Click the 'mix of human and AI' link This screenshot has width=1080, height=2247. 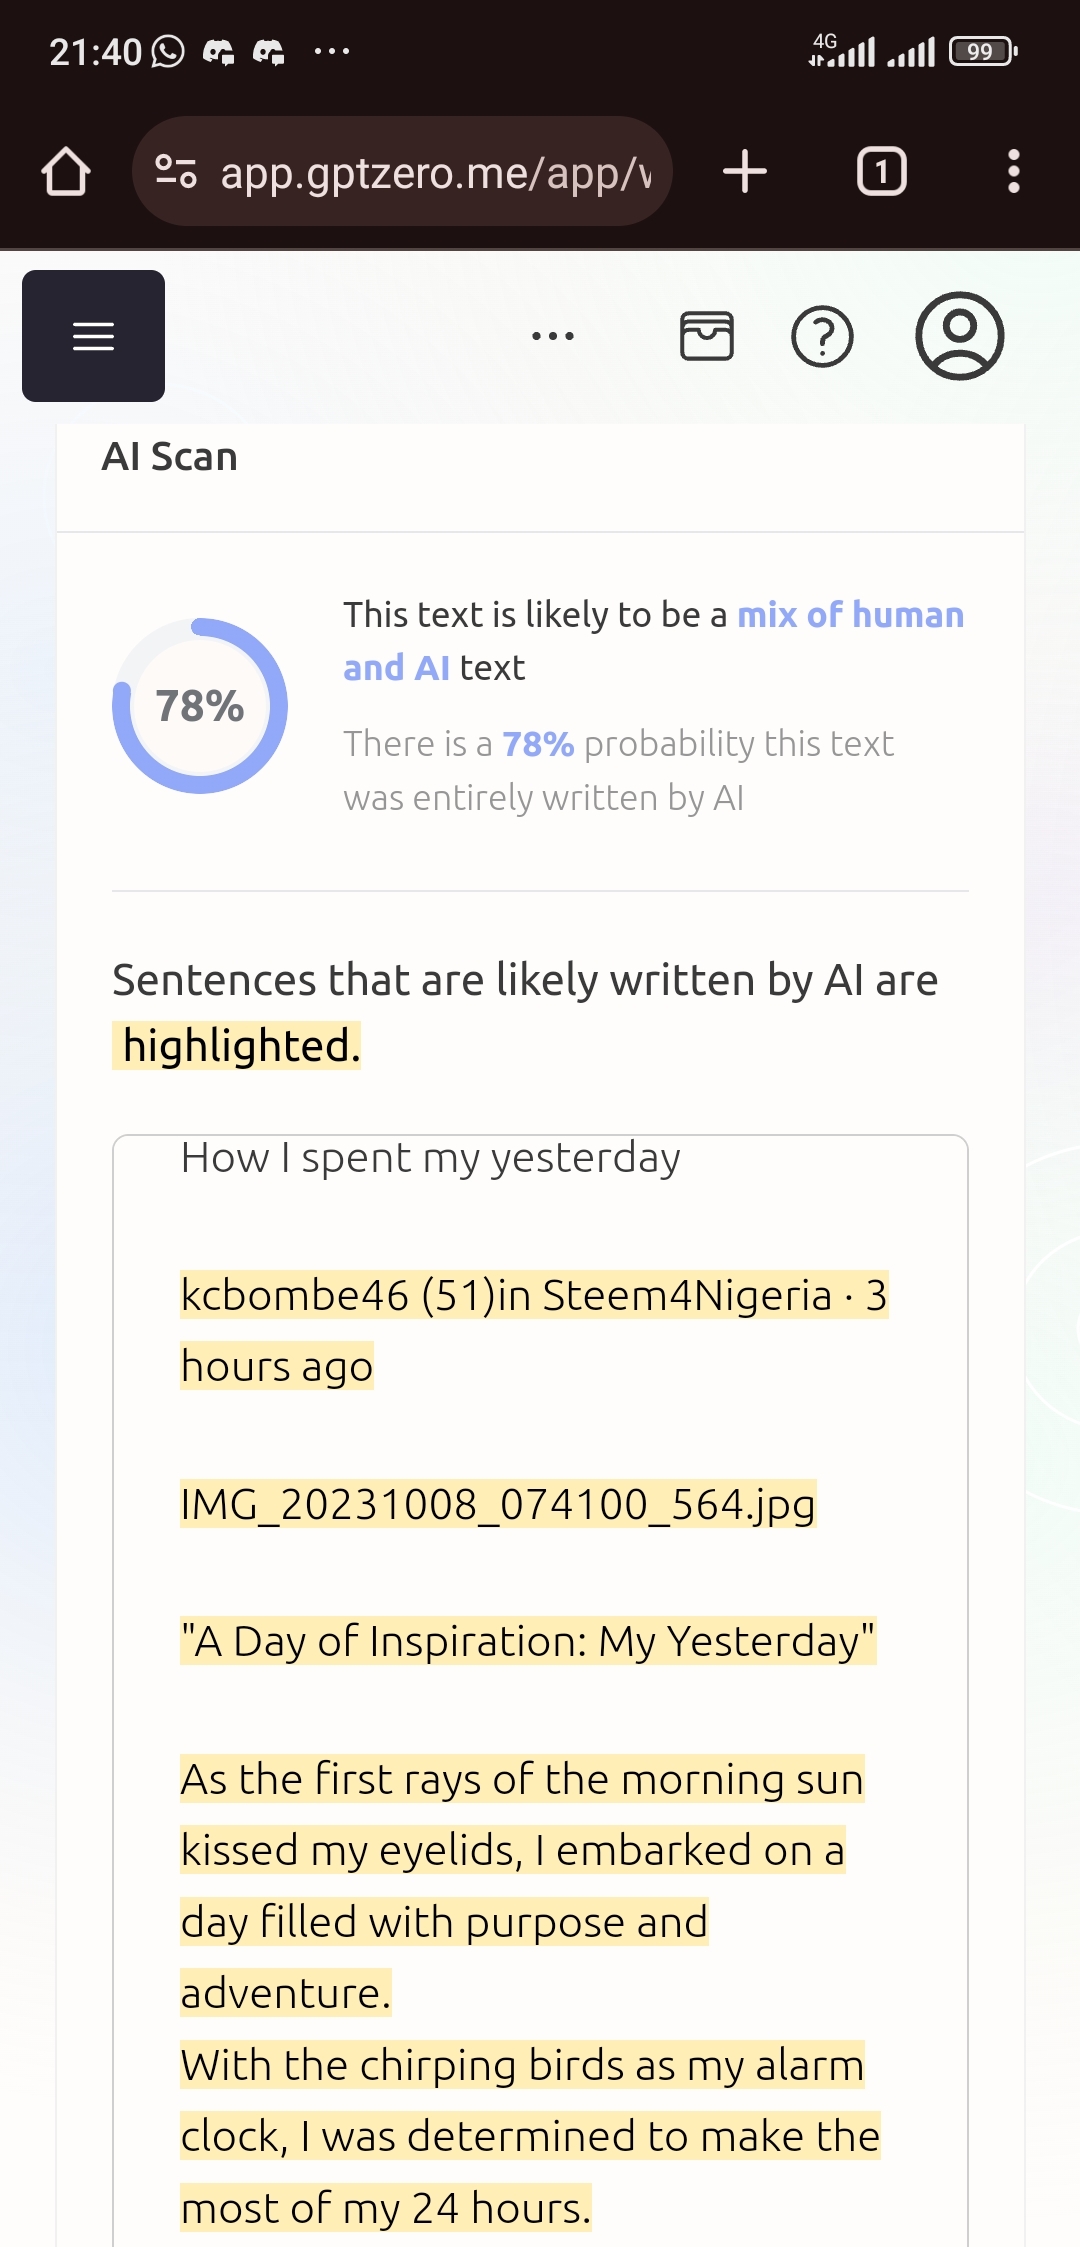[x=653, y=641]
